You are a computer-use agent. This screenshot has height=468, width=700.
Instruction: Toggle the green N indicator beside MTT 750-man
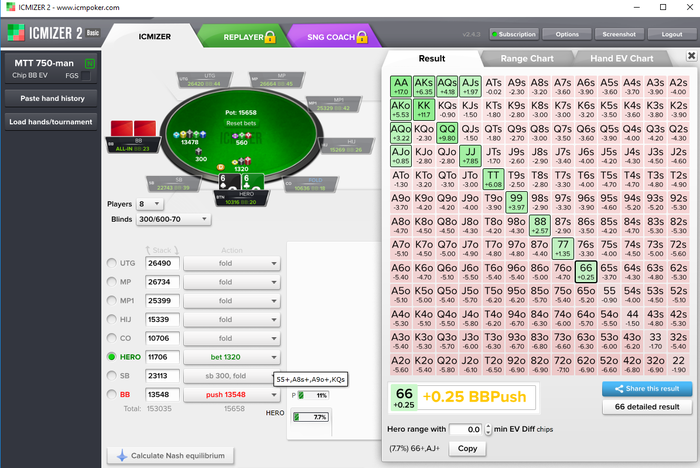pos(90,63)
